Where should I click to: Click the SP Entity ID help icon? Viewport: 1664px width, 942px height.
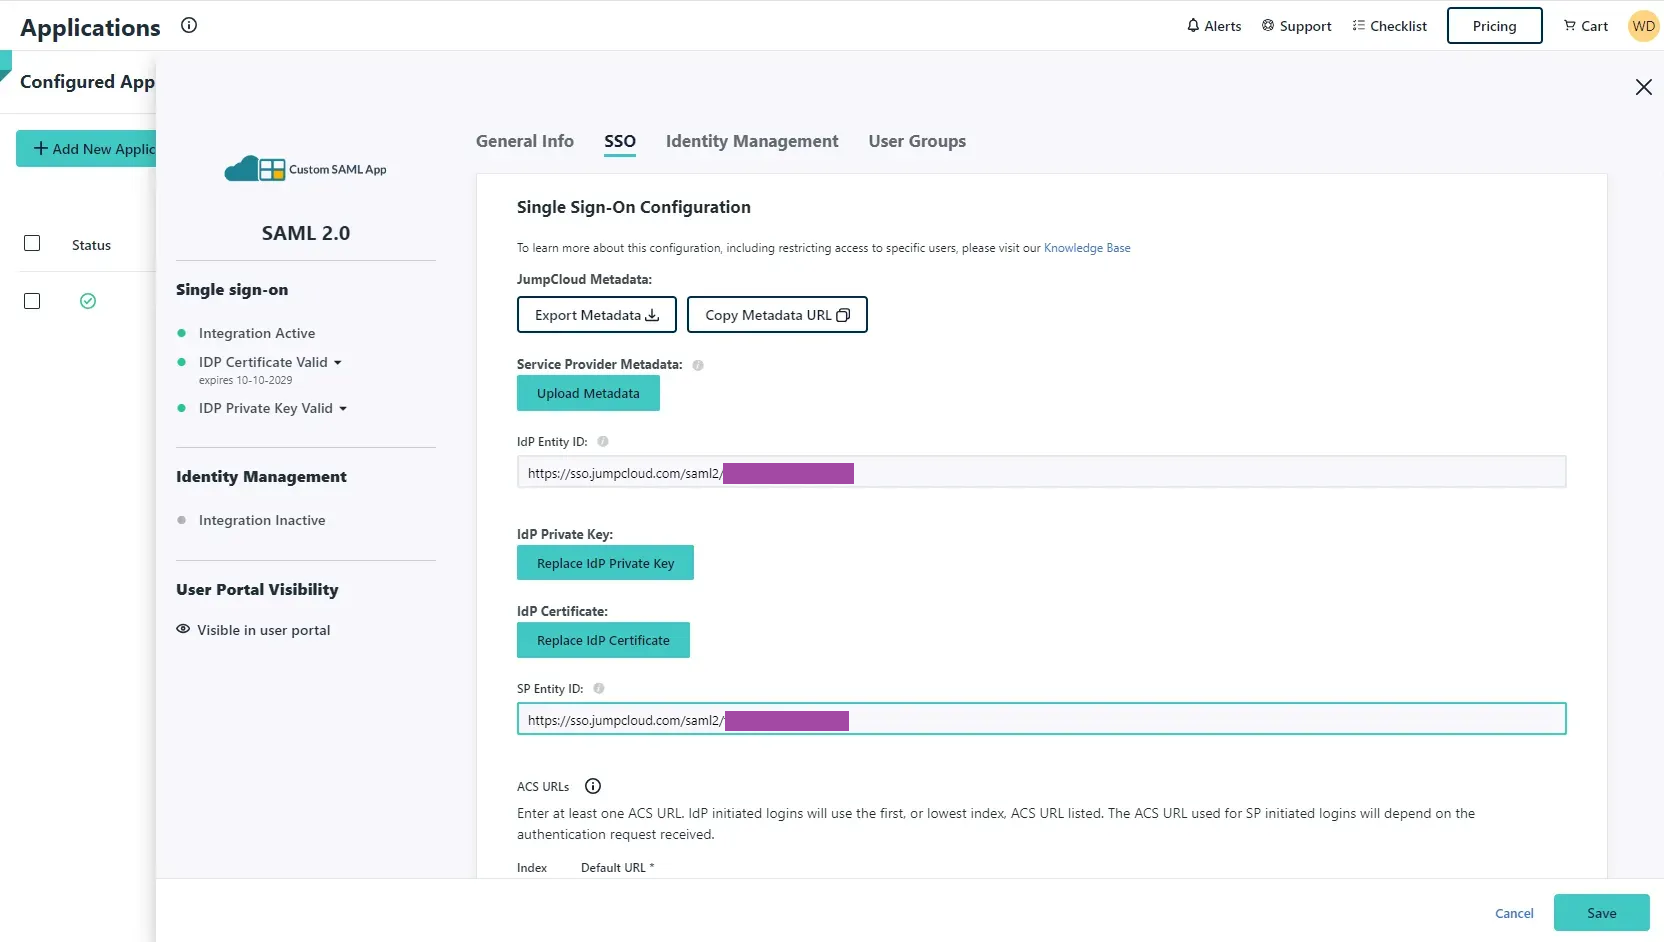pos(599,688)
